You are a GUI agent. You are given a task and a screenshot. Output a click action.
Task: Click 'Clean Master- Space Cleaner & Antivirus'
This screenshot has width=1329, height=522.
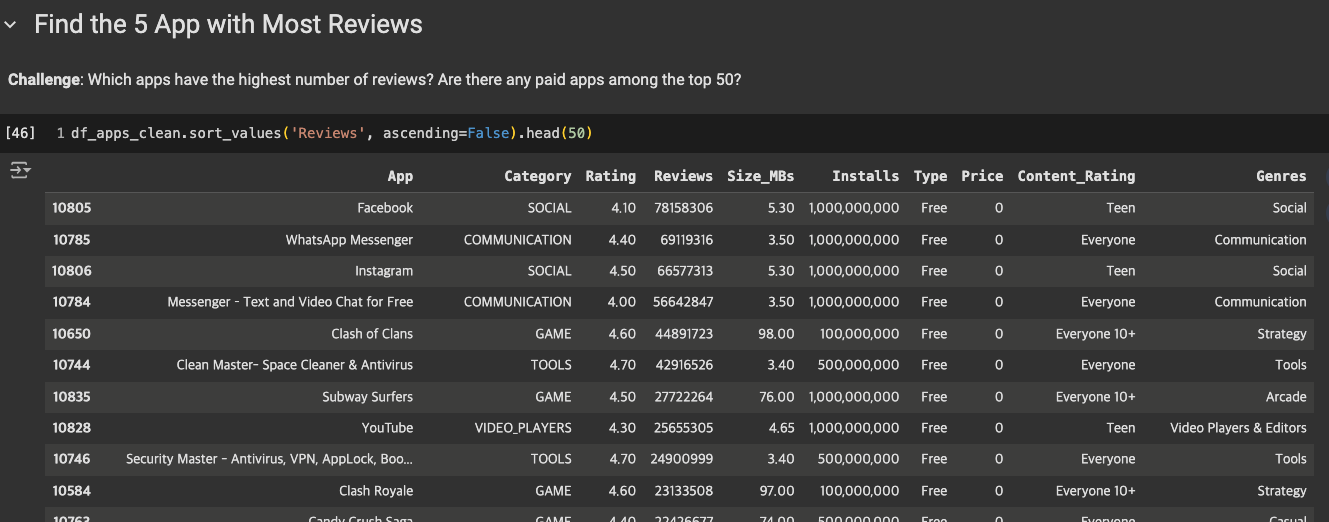[295, 365]
